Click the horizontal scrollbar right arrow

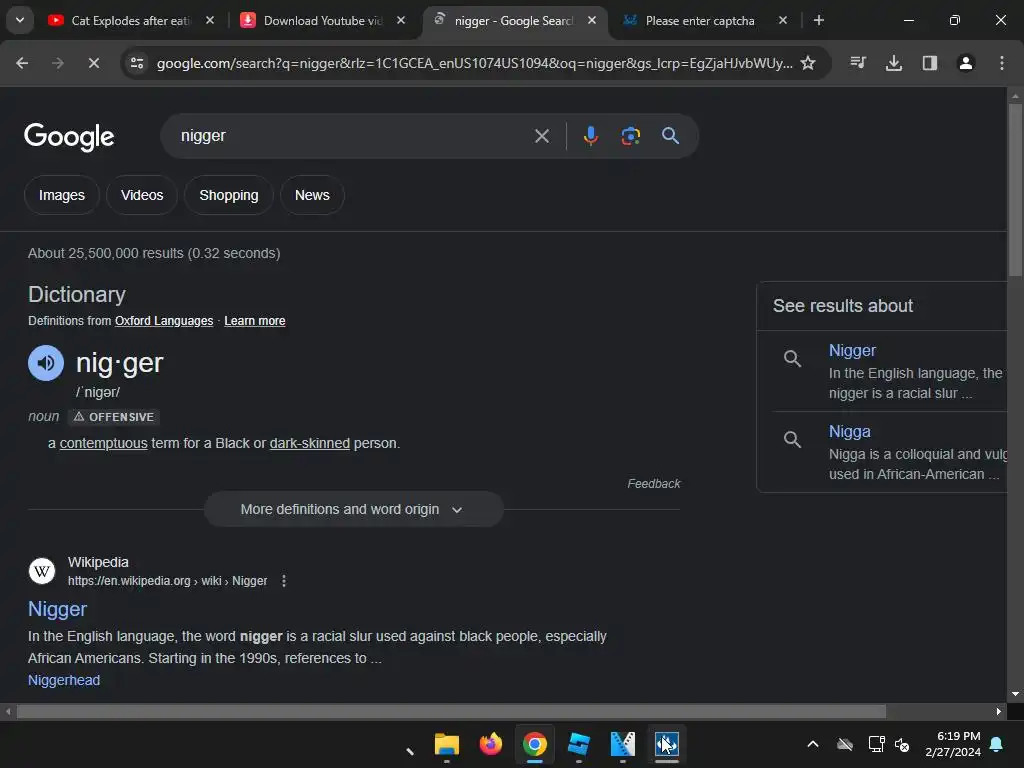point(999,711)
